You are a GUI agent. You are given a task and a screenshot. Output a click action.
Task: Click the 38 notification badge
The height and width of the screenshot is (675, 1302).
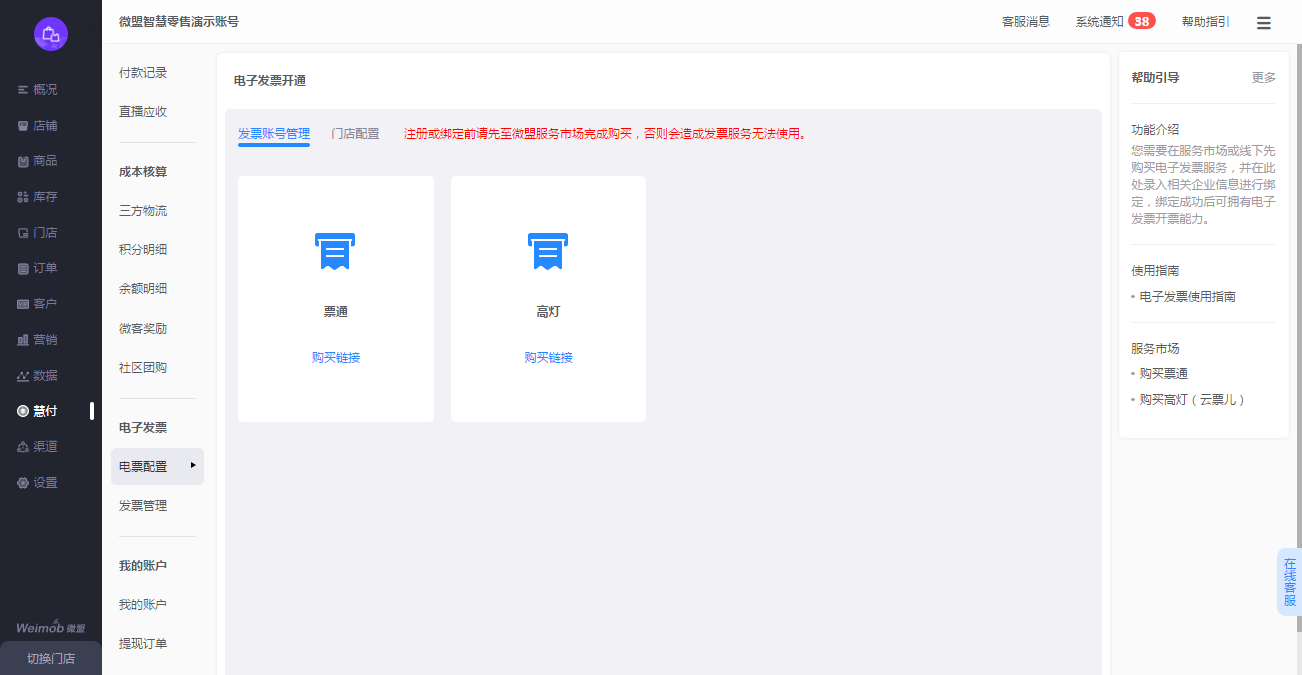pos(1141,21)
